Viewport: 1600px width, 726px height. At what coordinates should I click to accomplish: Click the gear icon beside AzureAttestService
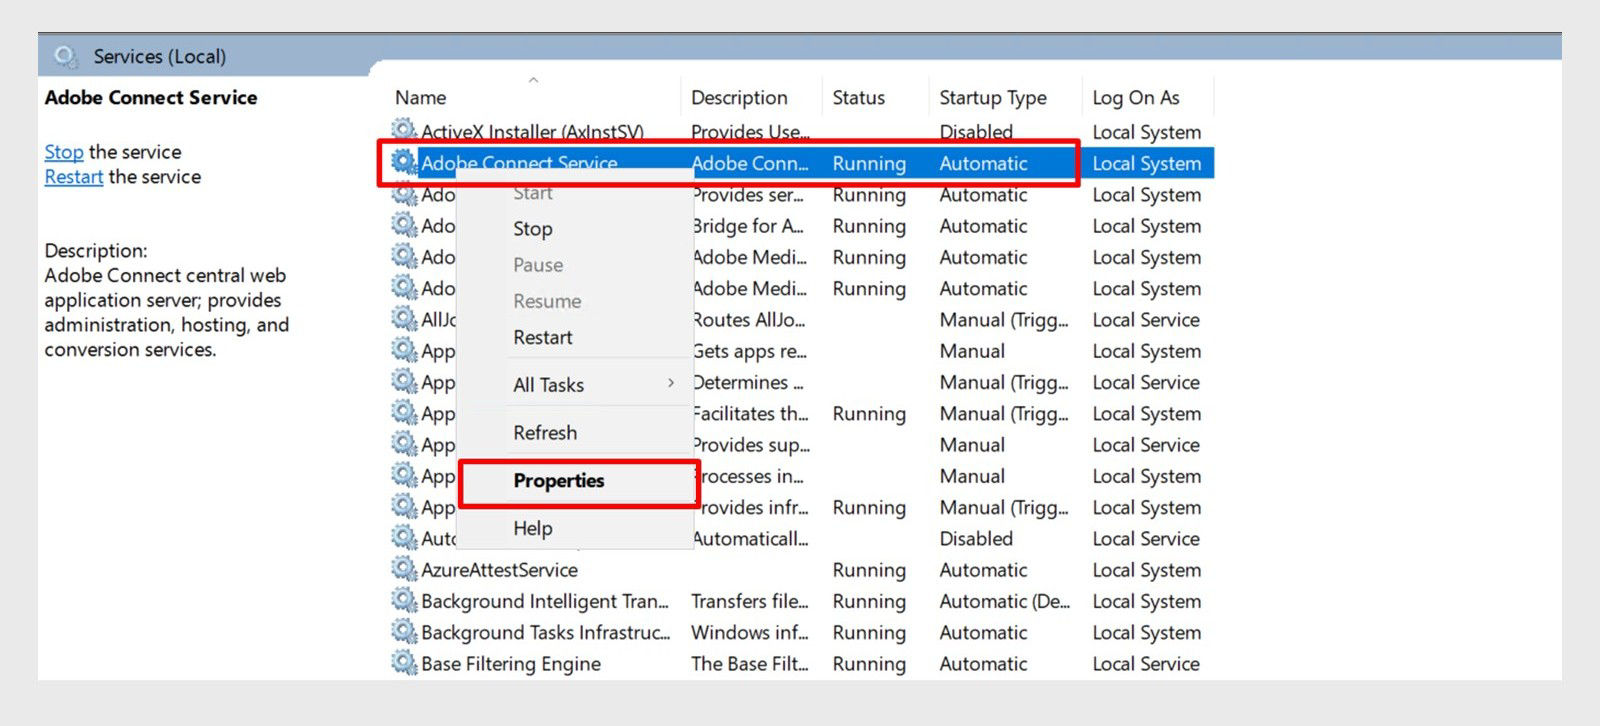click(404, 569)
